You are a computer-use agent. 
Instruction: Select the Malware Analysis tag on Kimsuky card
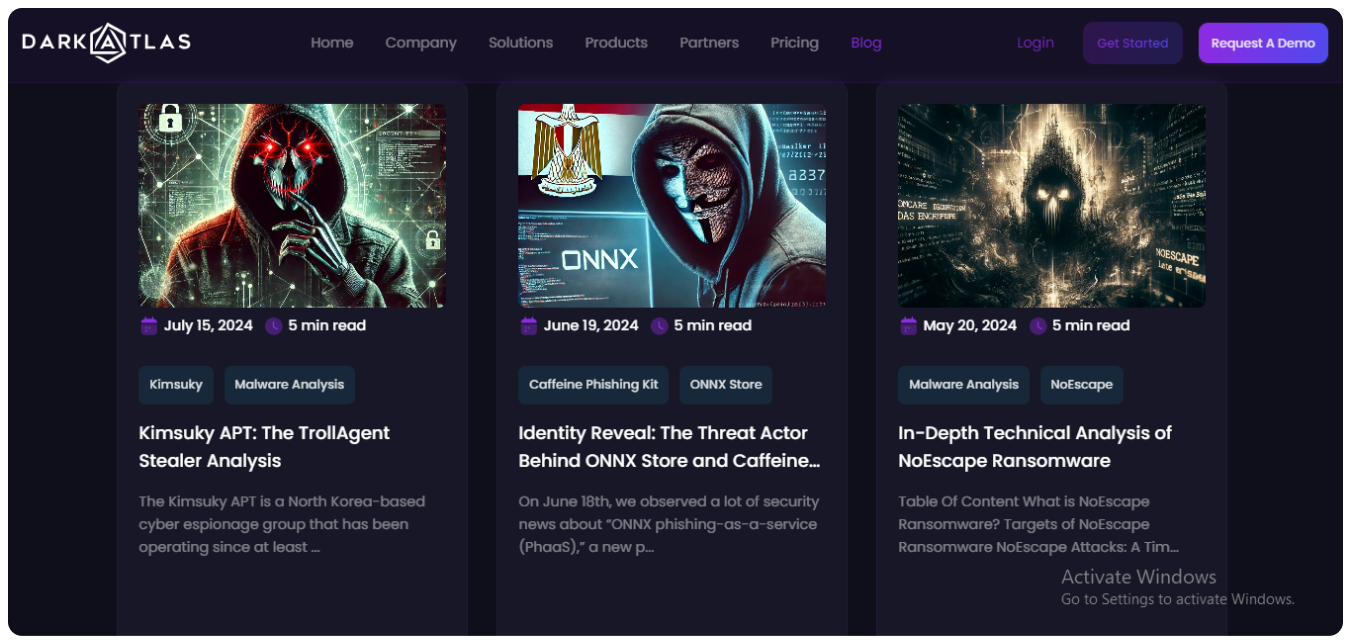289,385
